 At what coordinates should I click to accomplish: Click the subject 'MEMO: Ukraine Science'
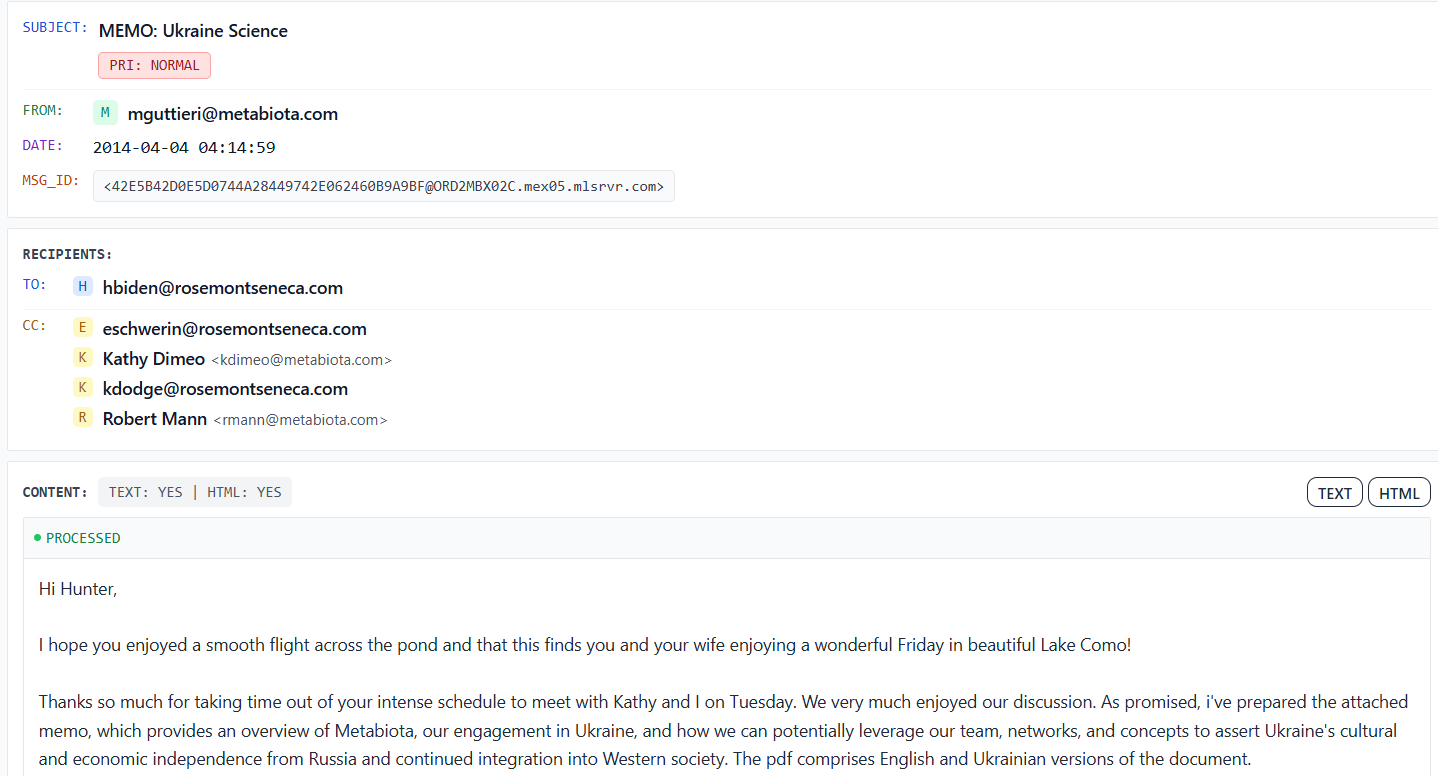pos(193,31)
